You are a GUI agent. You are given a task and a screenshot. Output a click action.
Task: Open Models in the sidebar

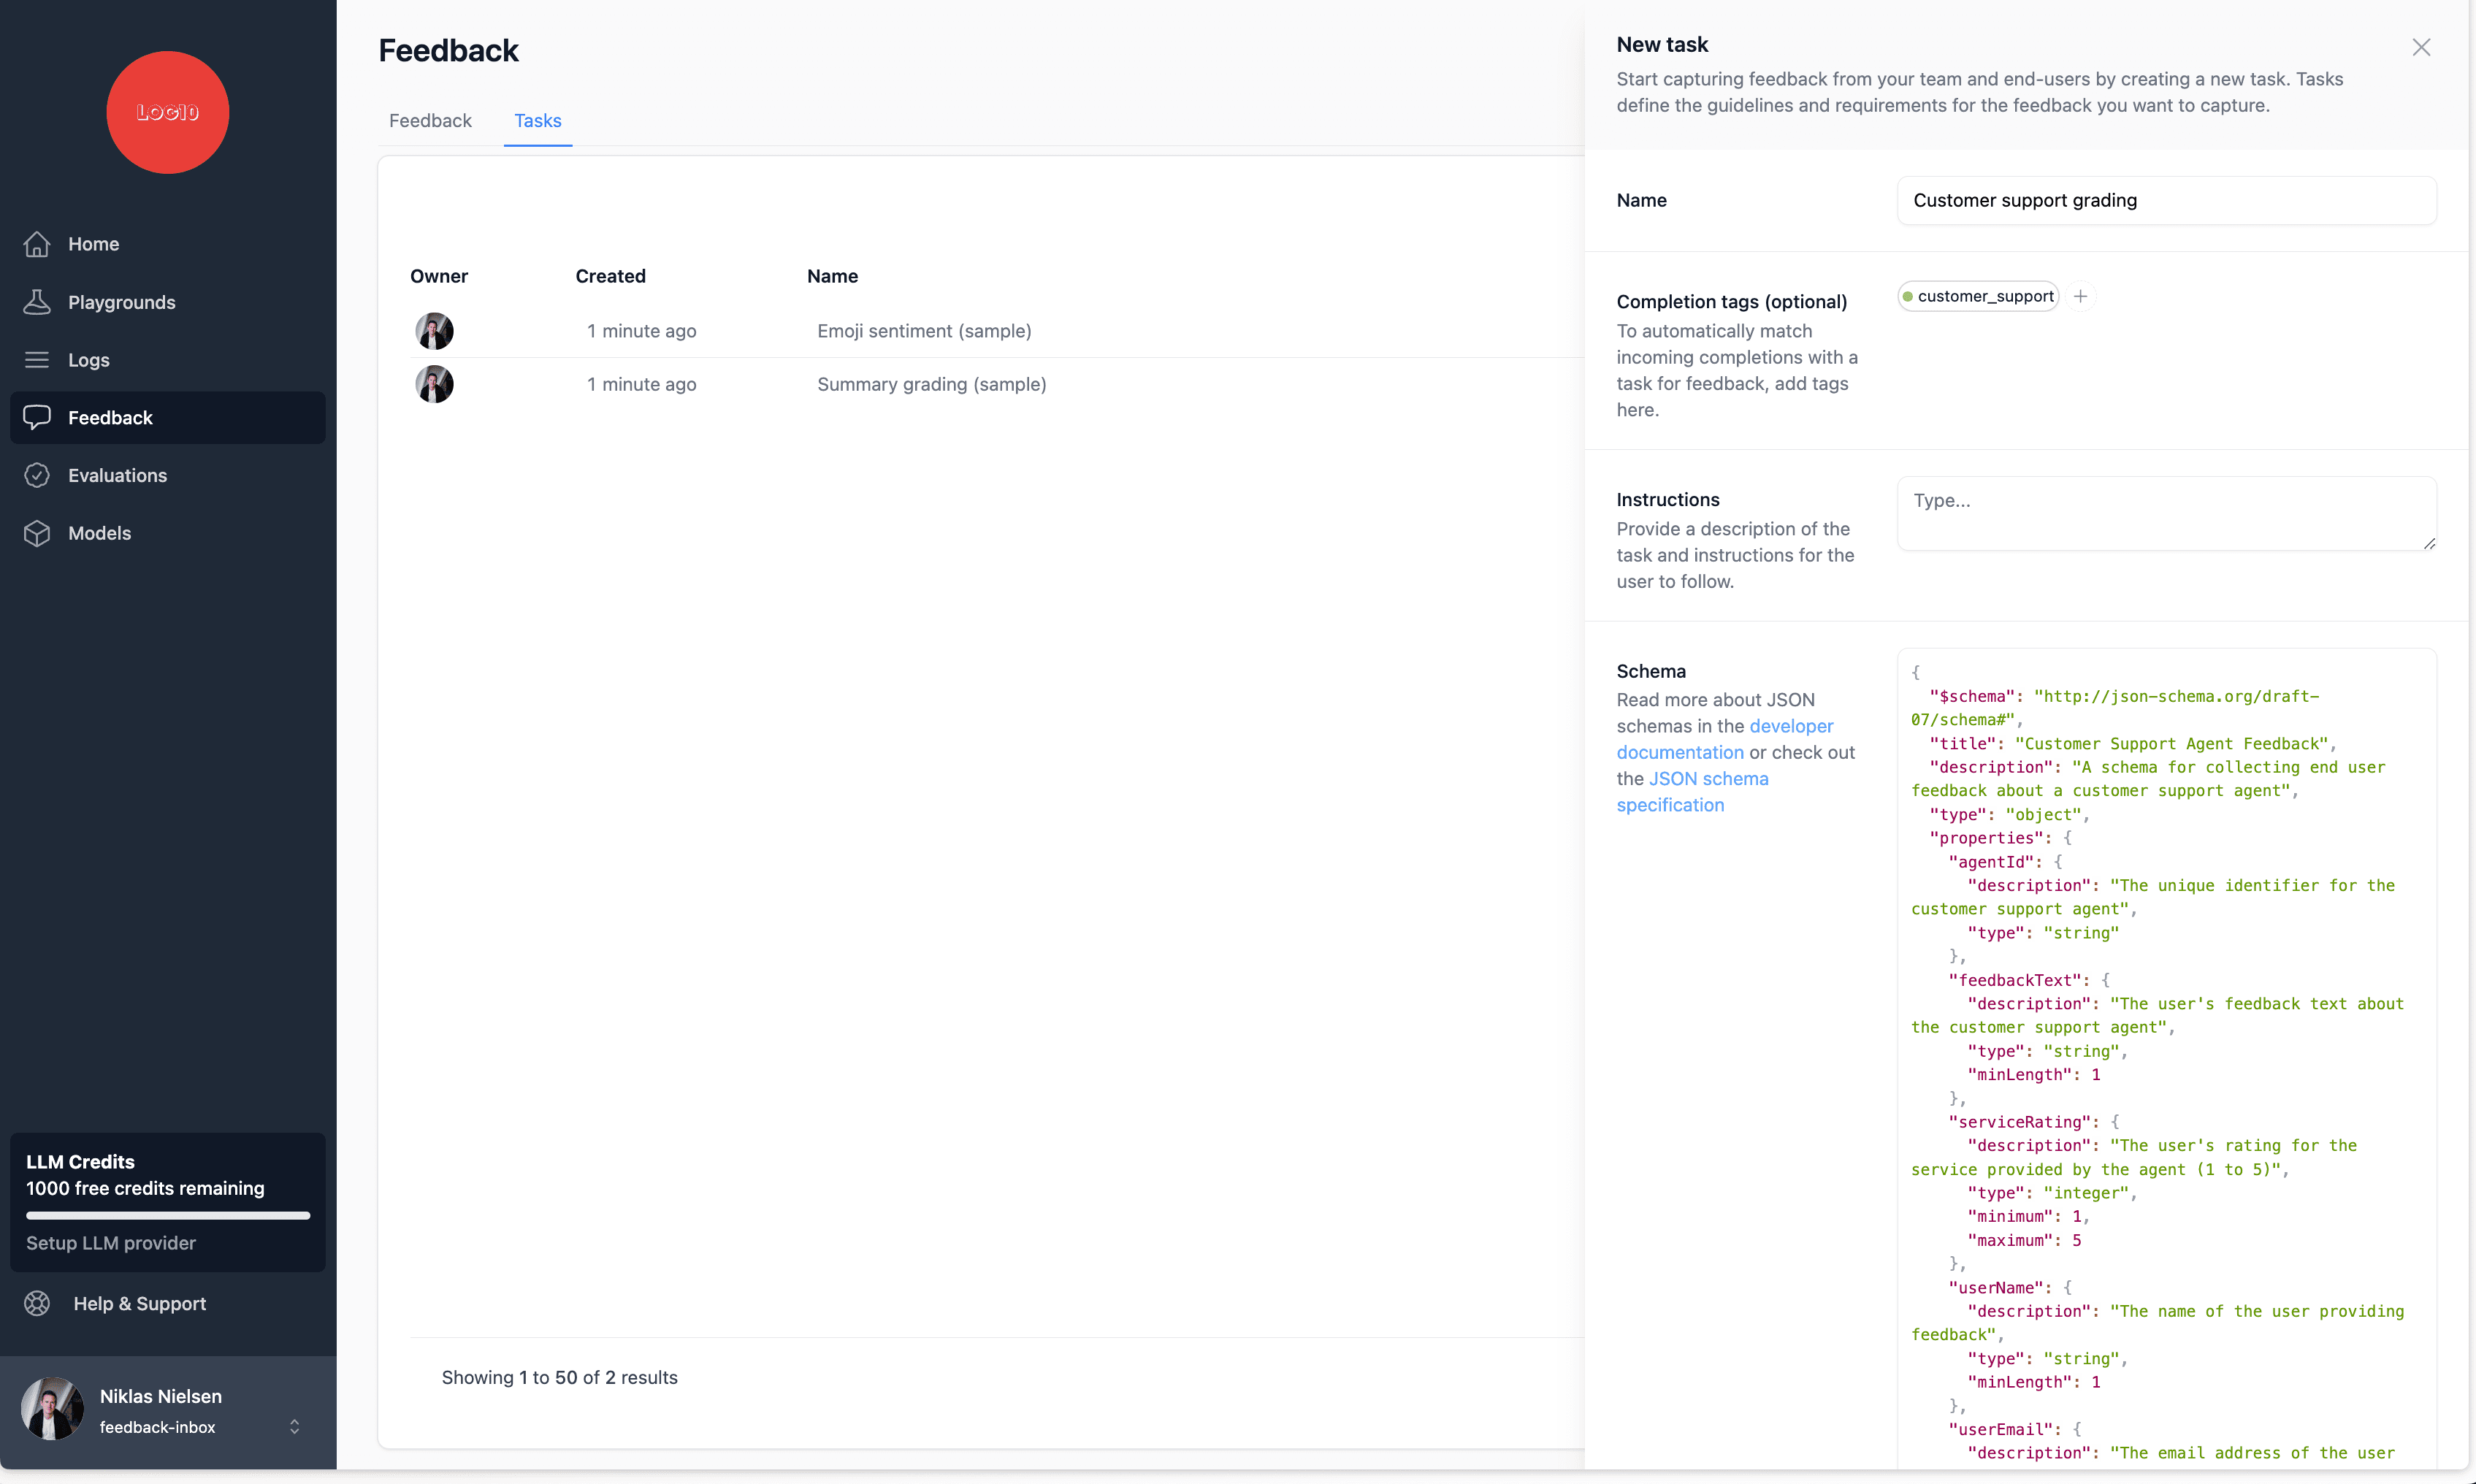(168, 533)
